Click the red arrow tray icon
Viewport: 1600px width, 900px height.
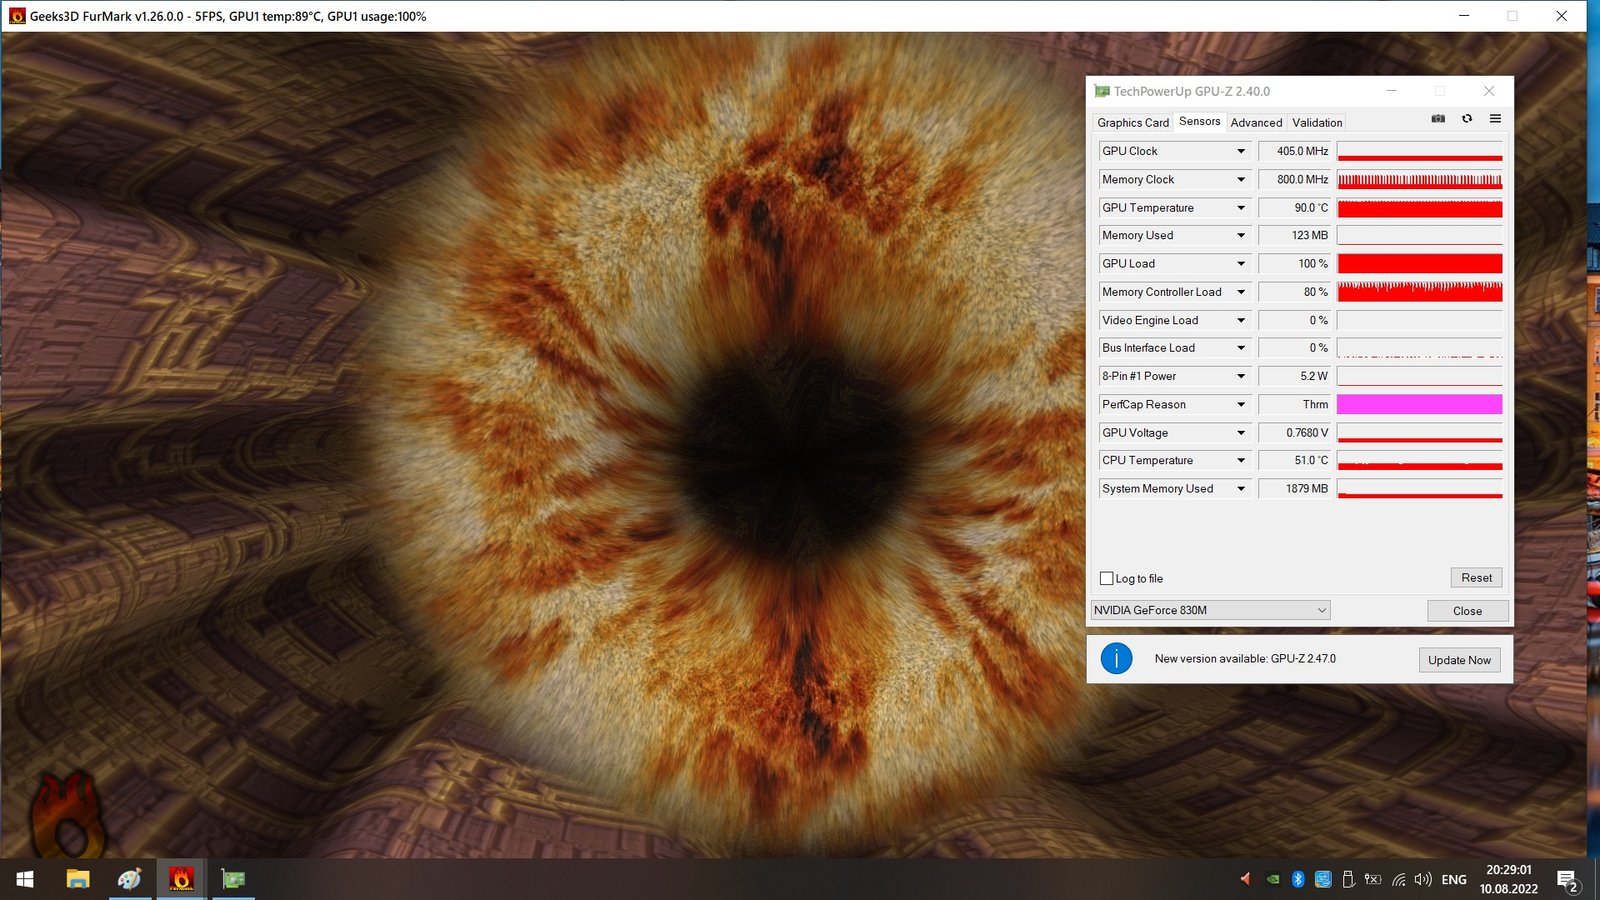pos(1246,880)
